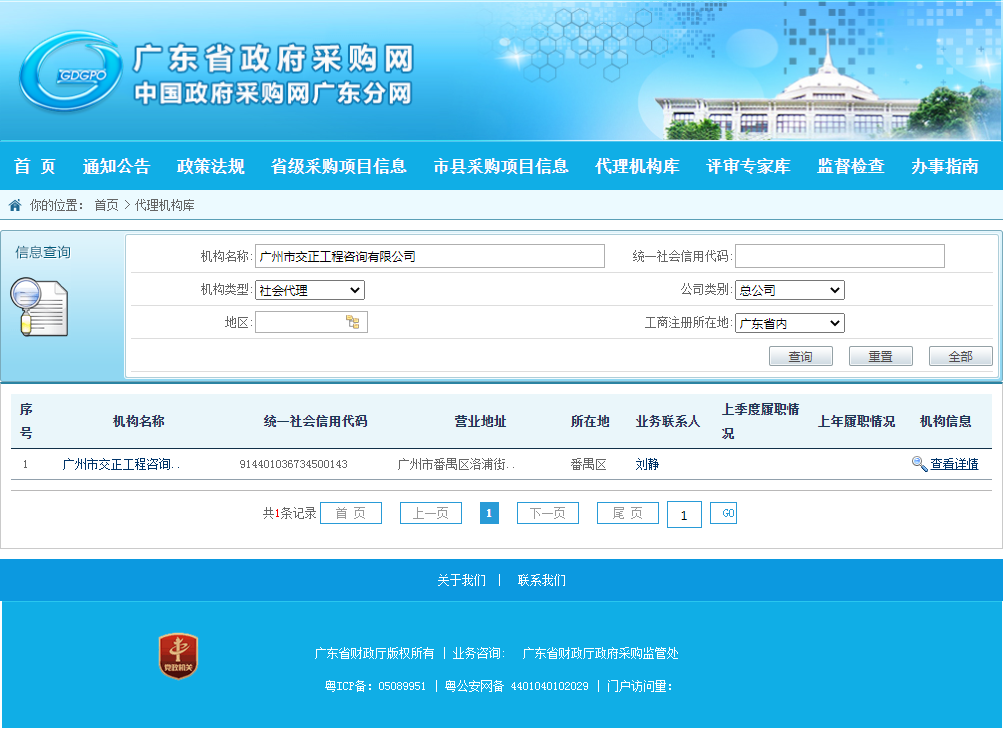1003x729 pixels.
Task: Click the 粤公安网备 4401040102029 text
Action: pyautogui.click(x=516, y=686)
